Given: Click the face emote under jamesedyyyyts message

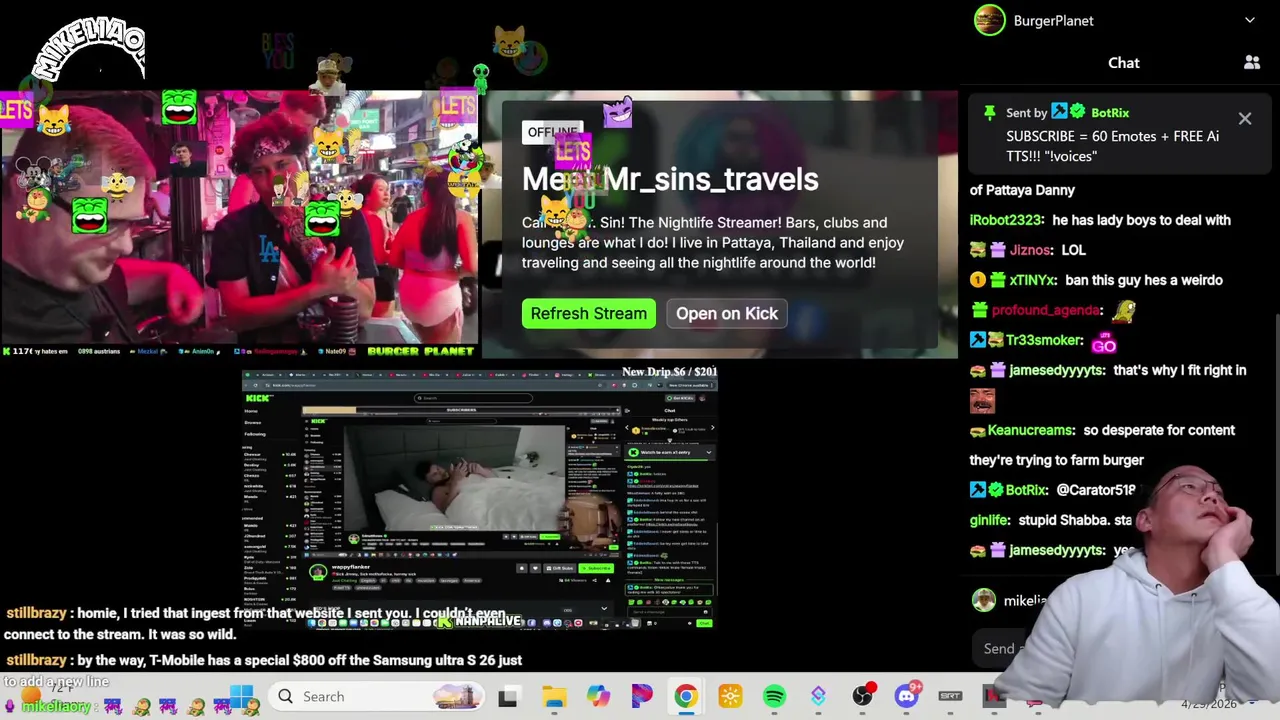Looking at the screenshot, I should point(982,401).
